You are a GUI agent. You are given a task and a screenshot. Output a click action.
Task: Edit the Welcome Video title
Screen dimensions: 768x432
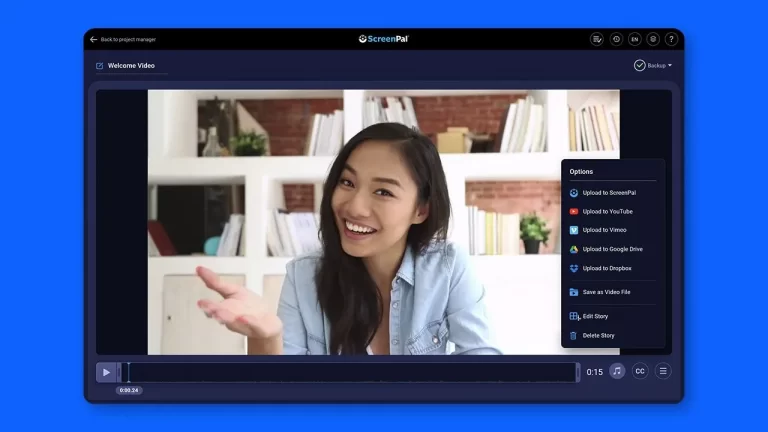131,66
